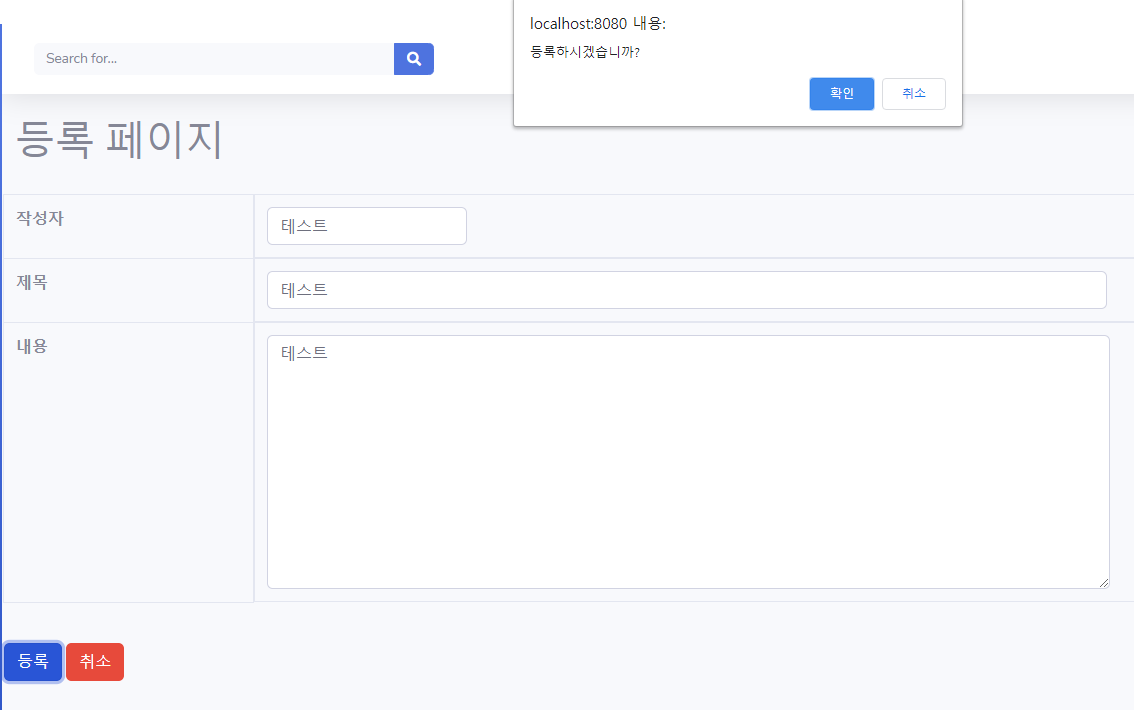Click the dialog message 등록하시겠습니까?
Image resolution: width=1134 pixels, height=710 pixels.
(x=585, y=52)
